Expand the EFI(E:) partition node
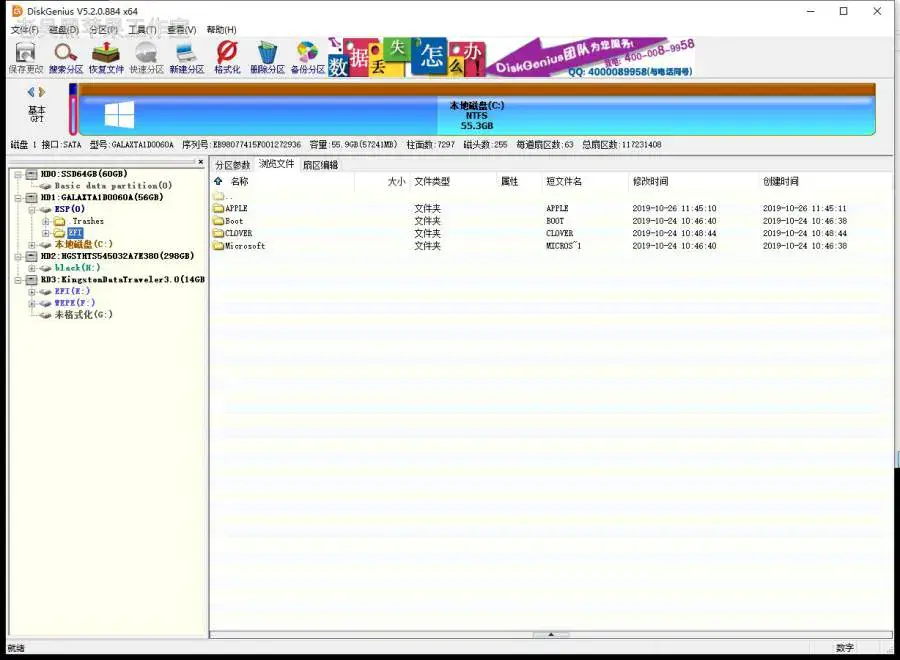The height and width of the screenshot is (660, 900). point(32,292)
